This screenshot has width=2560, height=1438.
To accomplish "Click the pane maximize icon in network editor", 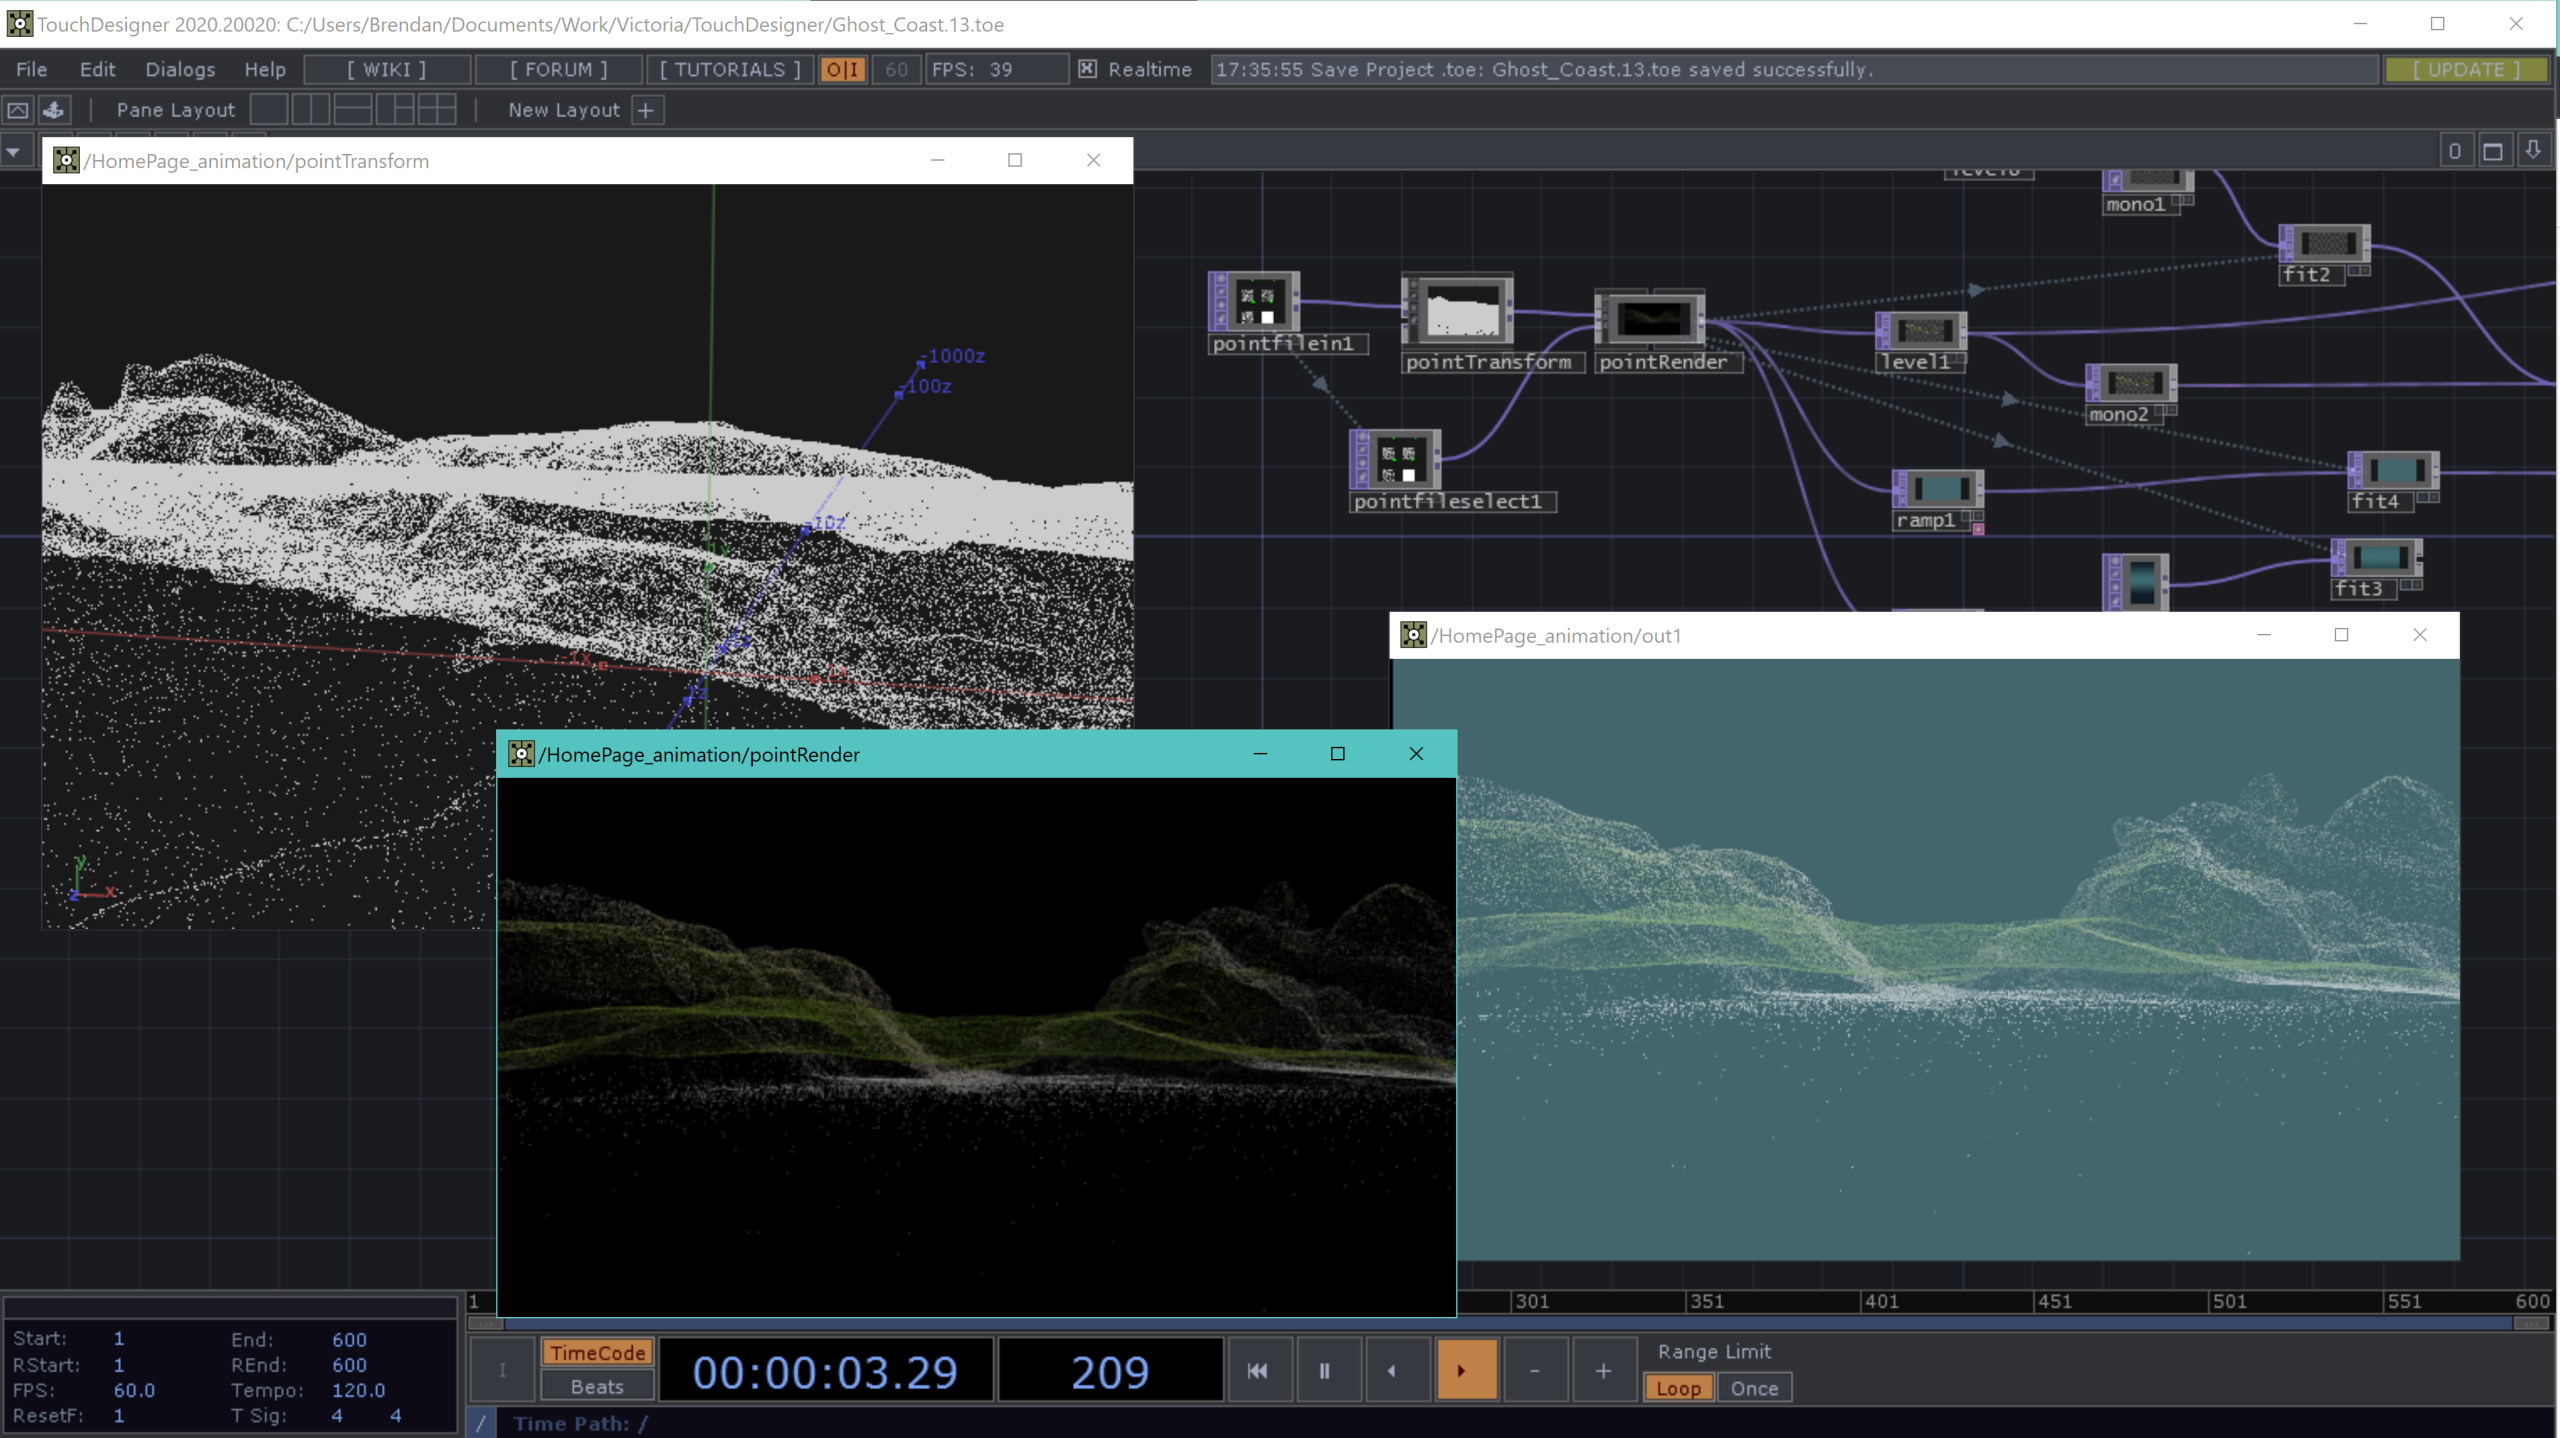I will 2493,151.
